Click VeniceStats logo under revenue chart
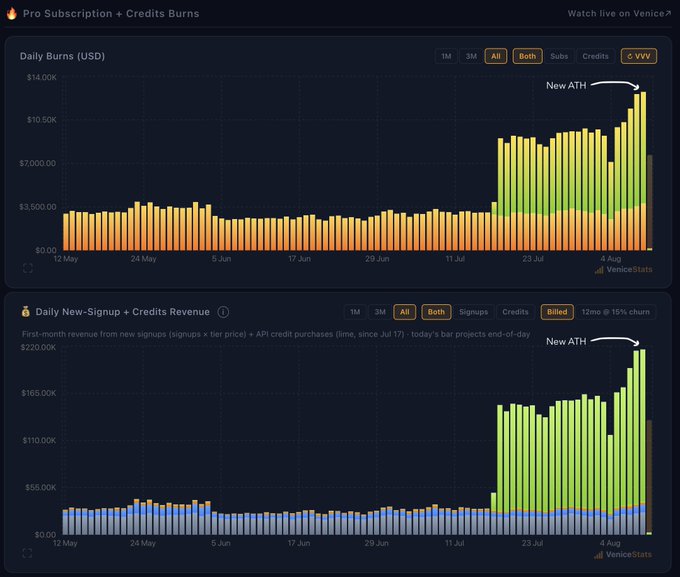 pos(623,554)
